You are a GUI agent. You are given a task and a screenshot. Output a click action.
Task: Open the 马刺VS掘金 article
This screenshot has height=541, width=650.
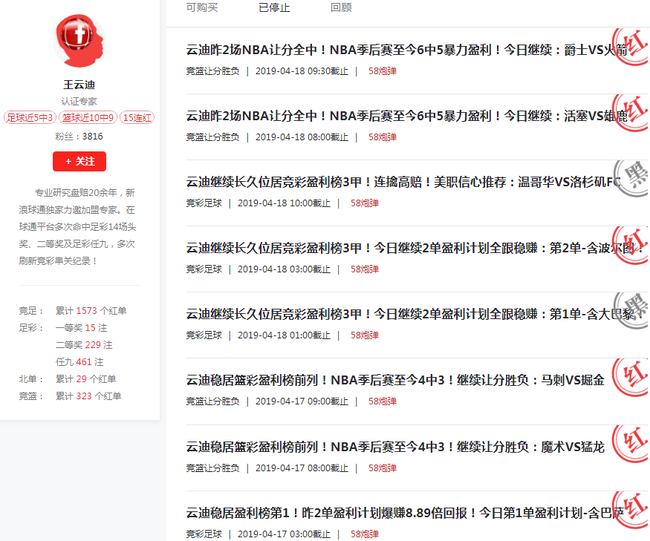[x=395, y=380]
